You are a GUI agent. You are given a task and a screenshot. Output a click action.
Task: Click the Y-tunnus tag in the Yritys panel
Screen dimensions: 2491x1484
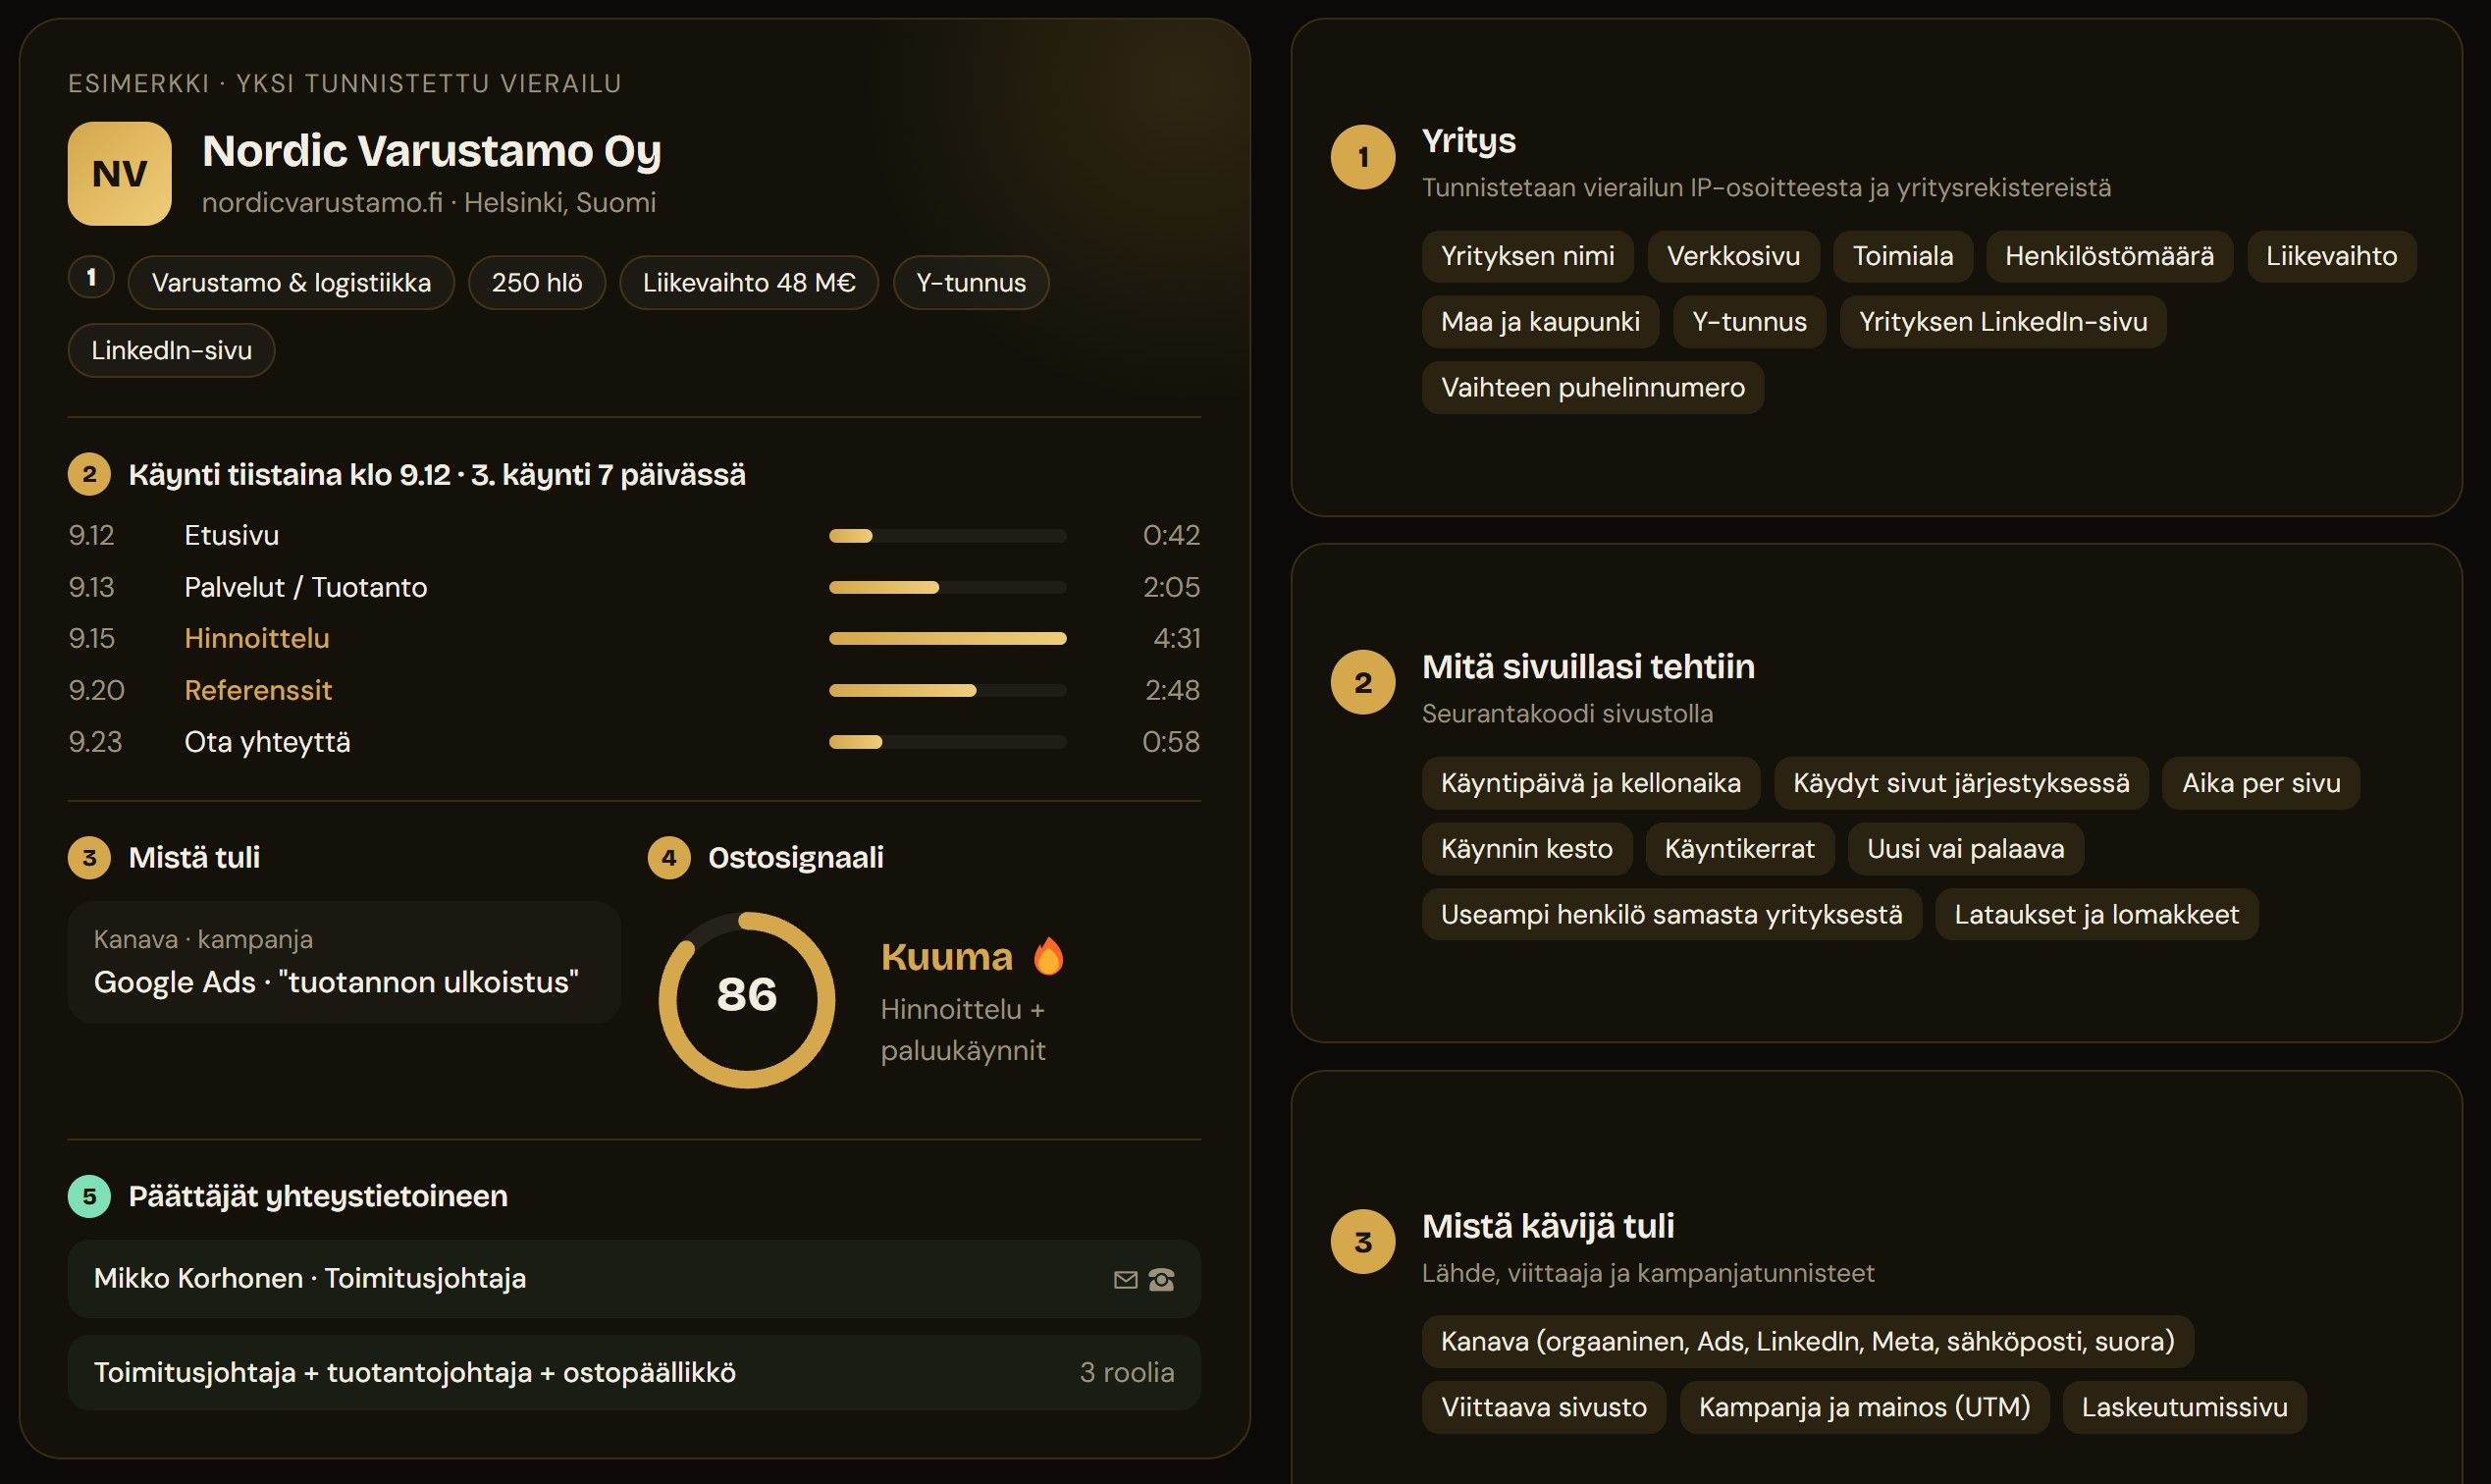(x=1749, y=322)
